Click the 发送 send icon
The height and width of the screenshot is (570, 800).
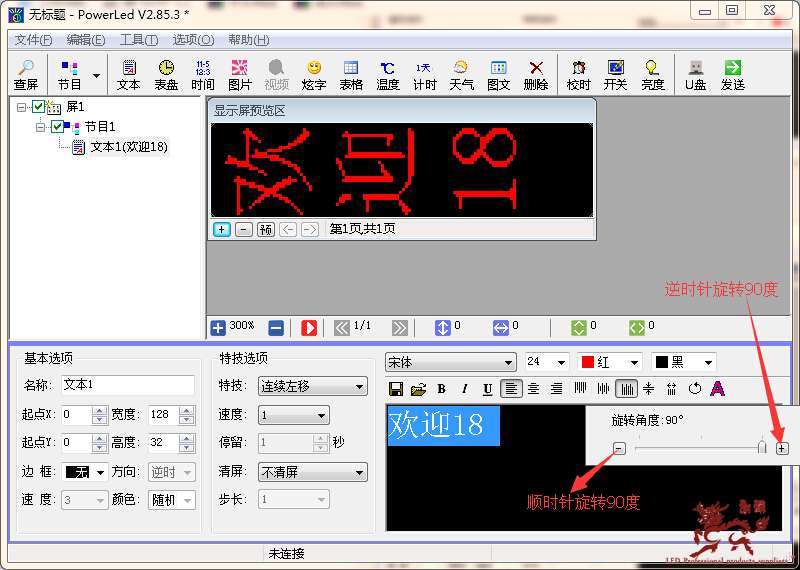pyautogui.click(x=733, y=74)
